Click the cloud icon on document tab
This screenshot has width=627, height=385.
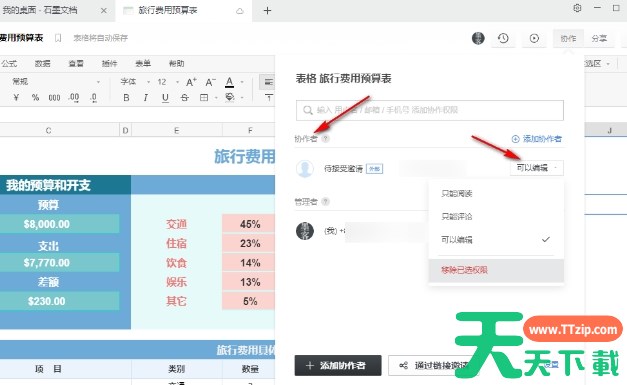point(240,11)
